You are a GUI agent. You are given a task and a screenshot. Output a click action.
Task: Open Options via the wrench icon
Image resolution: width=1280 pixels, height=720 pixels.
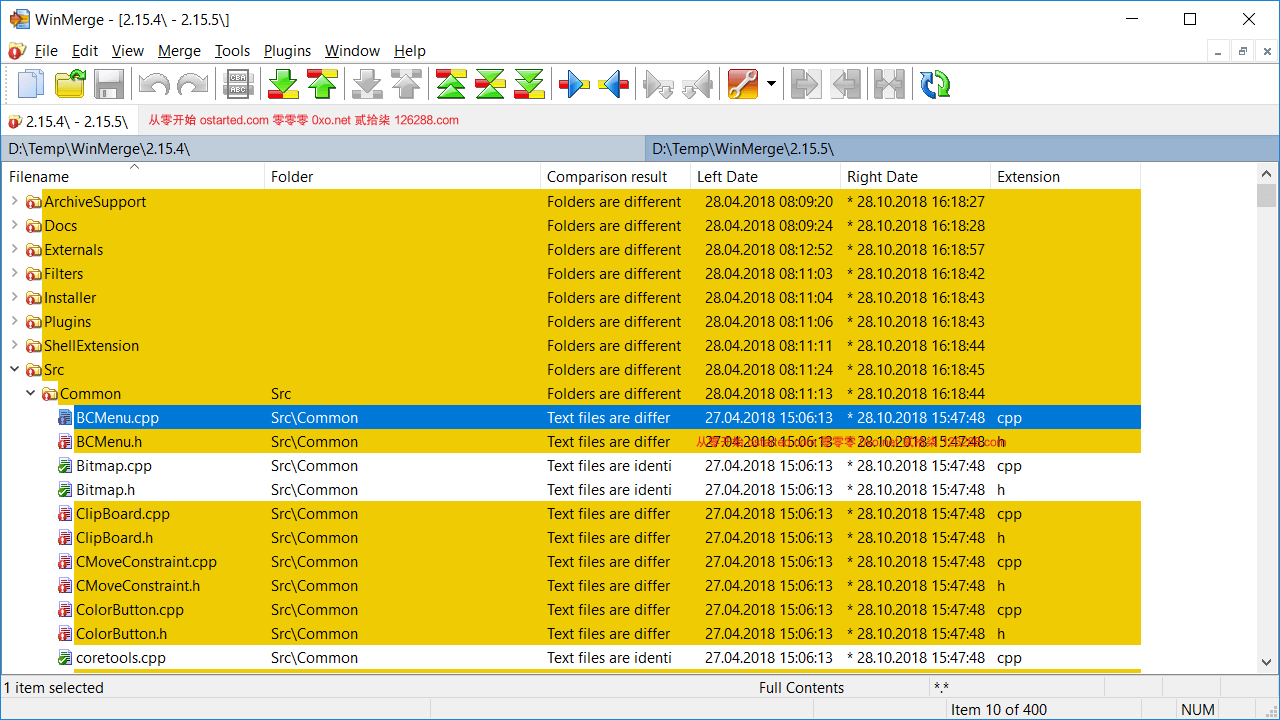point(742,84)
